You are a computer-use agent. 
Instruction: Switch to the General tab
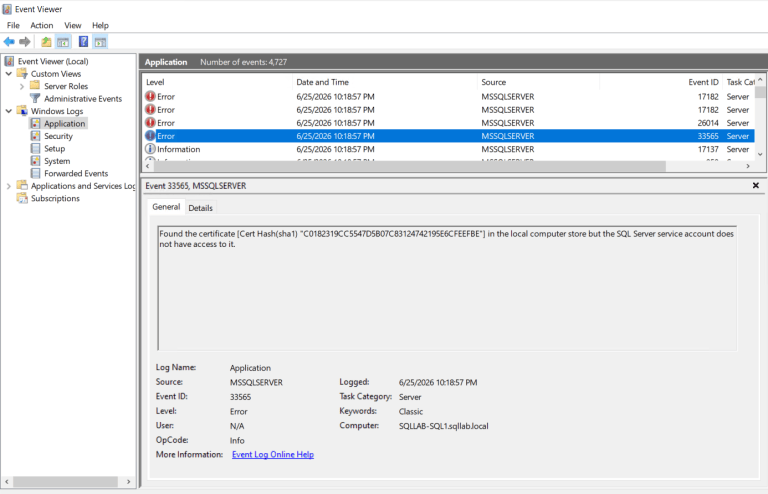click(x=166, y=207)
